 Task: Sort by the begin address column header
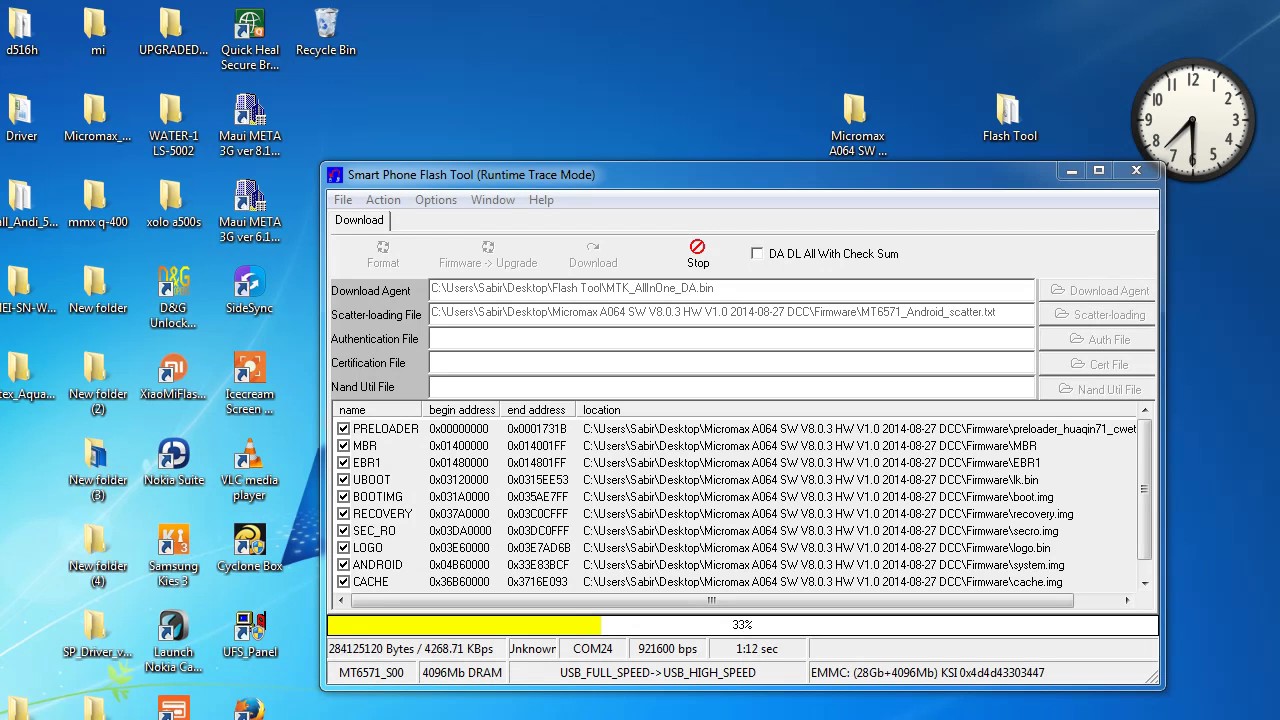point(462,410)
